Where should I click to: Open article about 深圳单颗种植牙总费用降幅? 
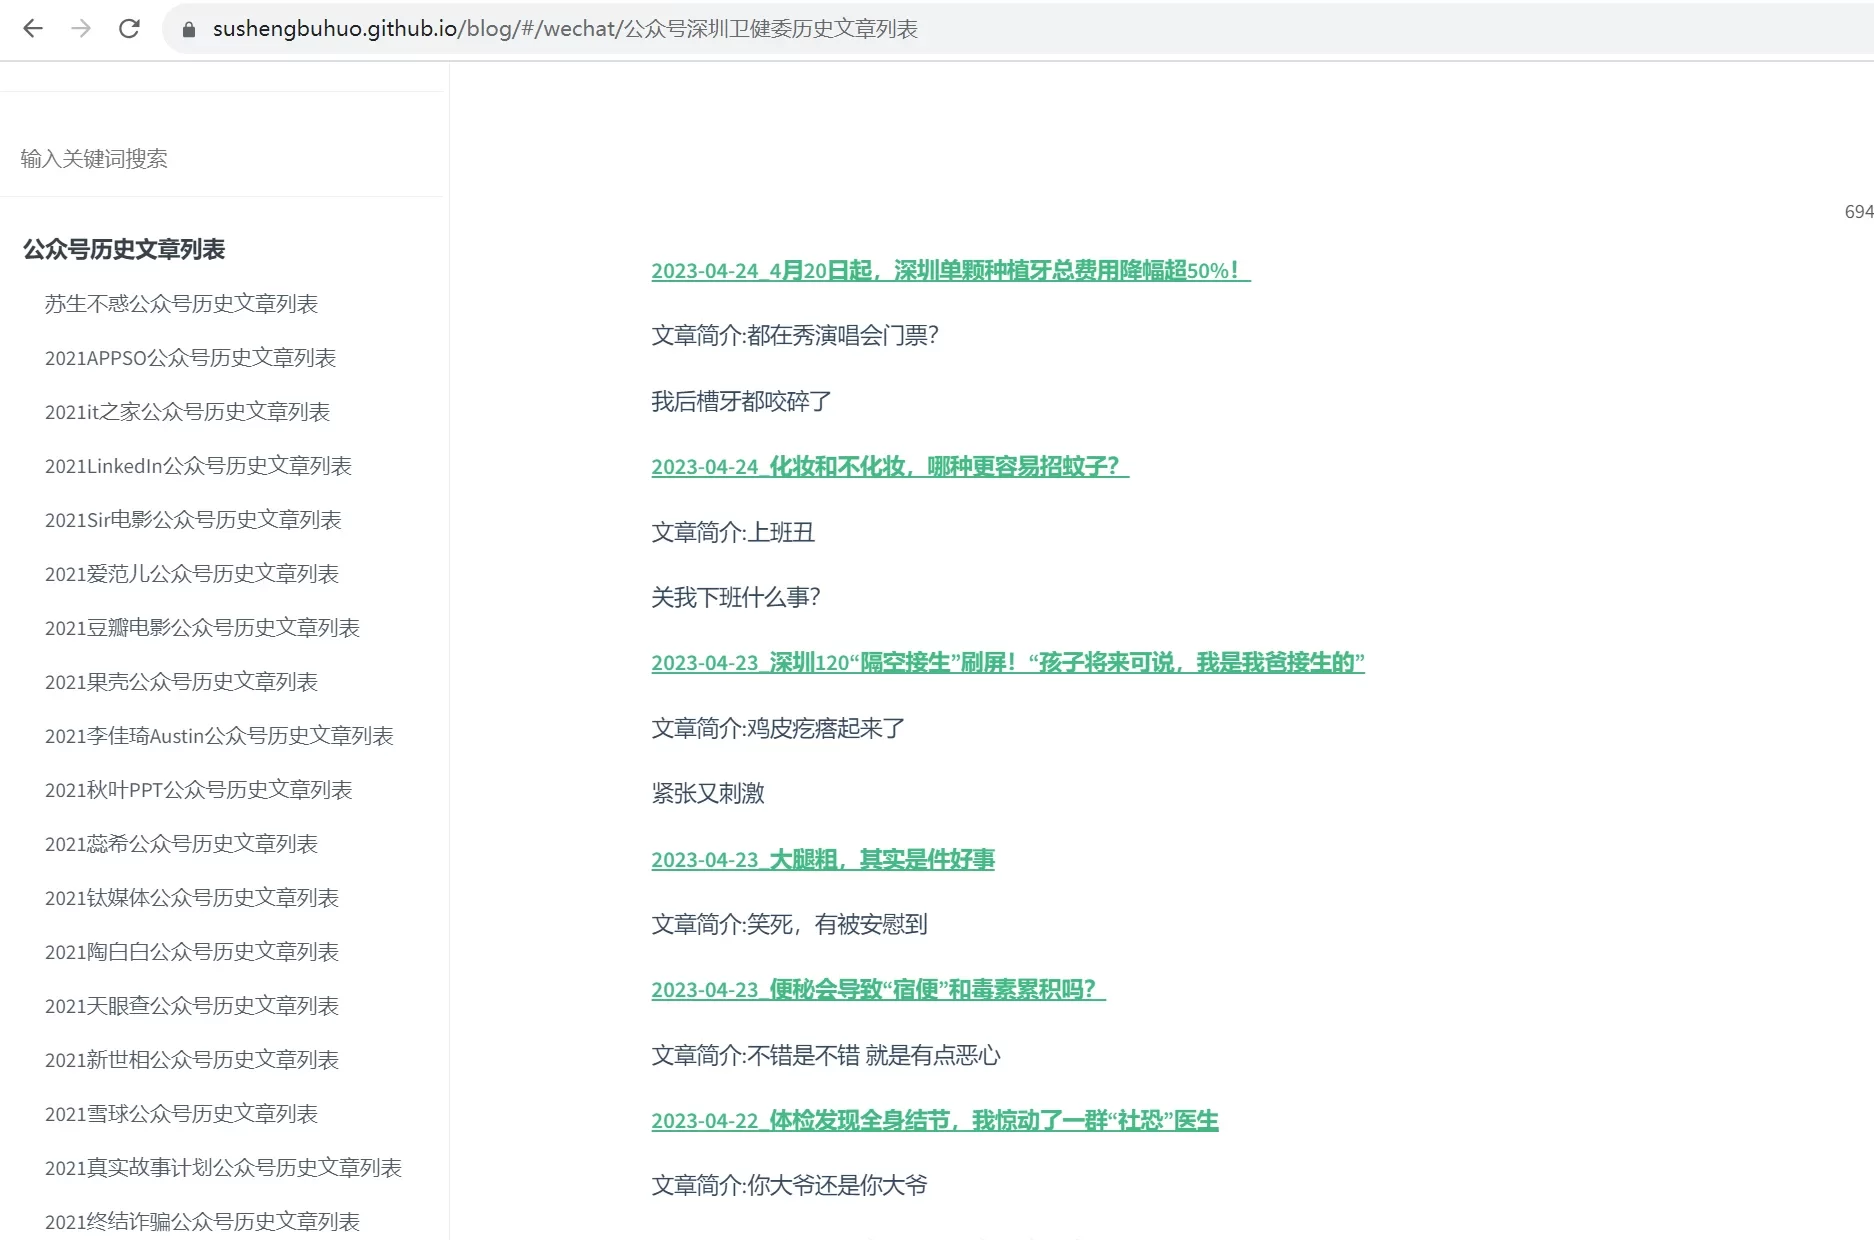coord(950,271)
